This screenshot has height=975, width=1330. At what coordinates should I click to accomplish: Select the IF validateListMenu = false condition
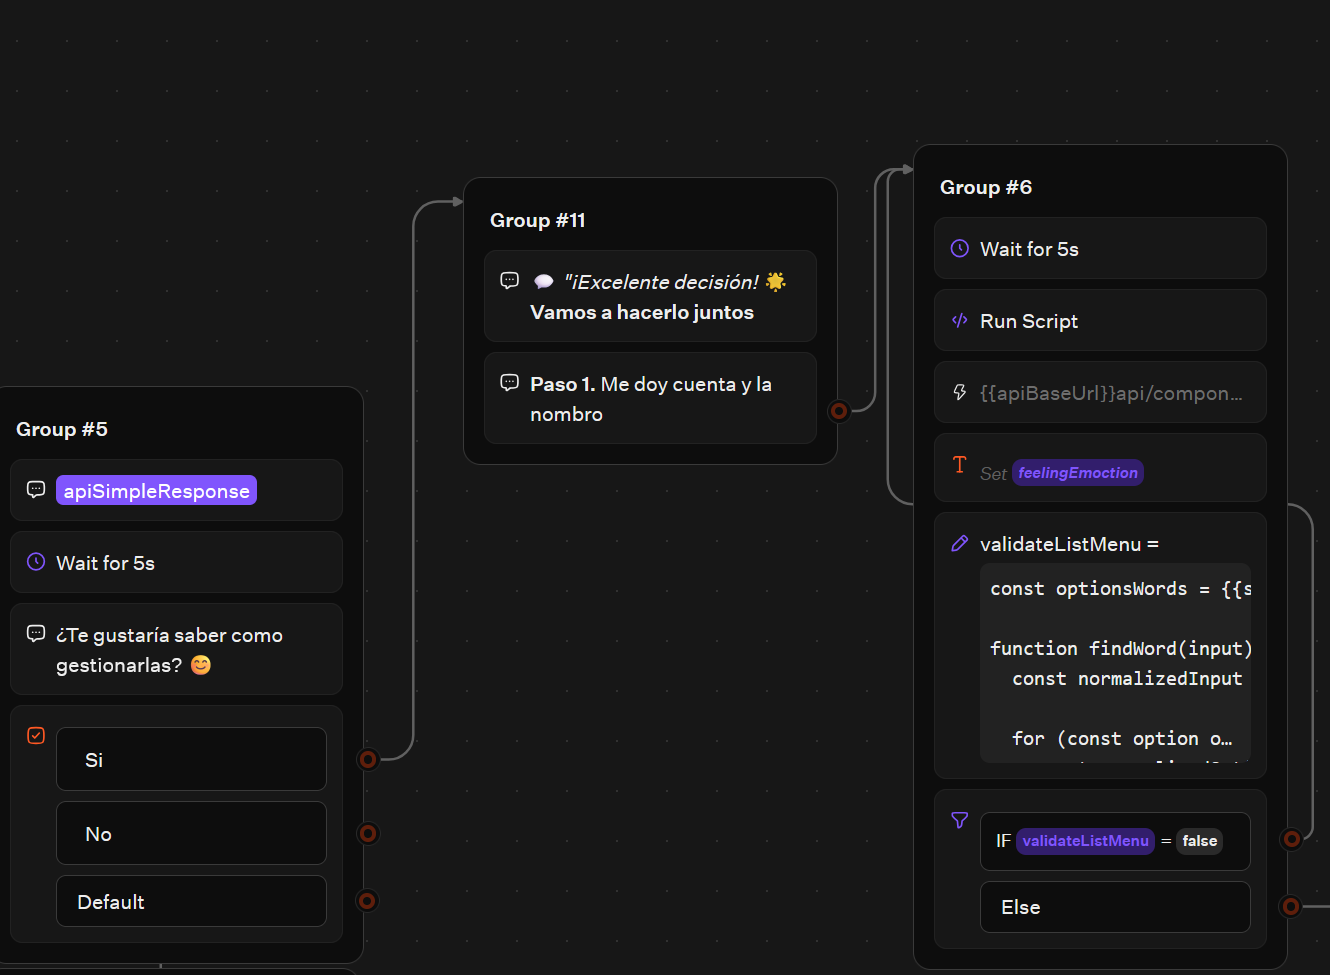[x=1115, y=841]
